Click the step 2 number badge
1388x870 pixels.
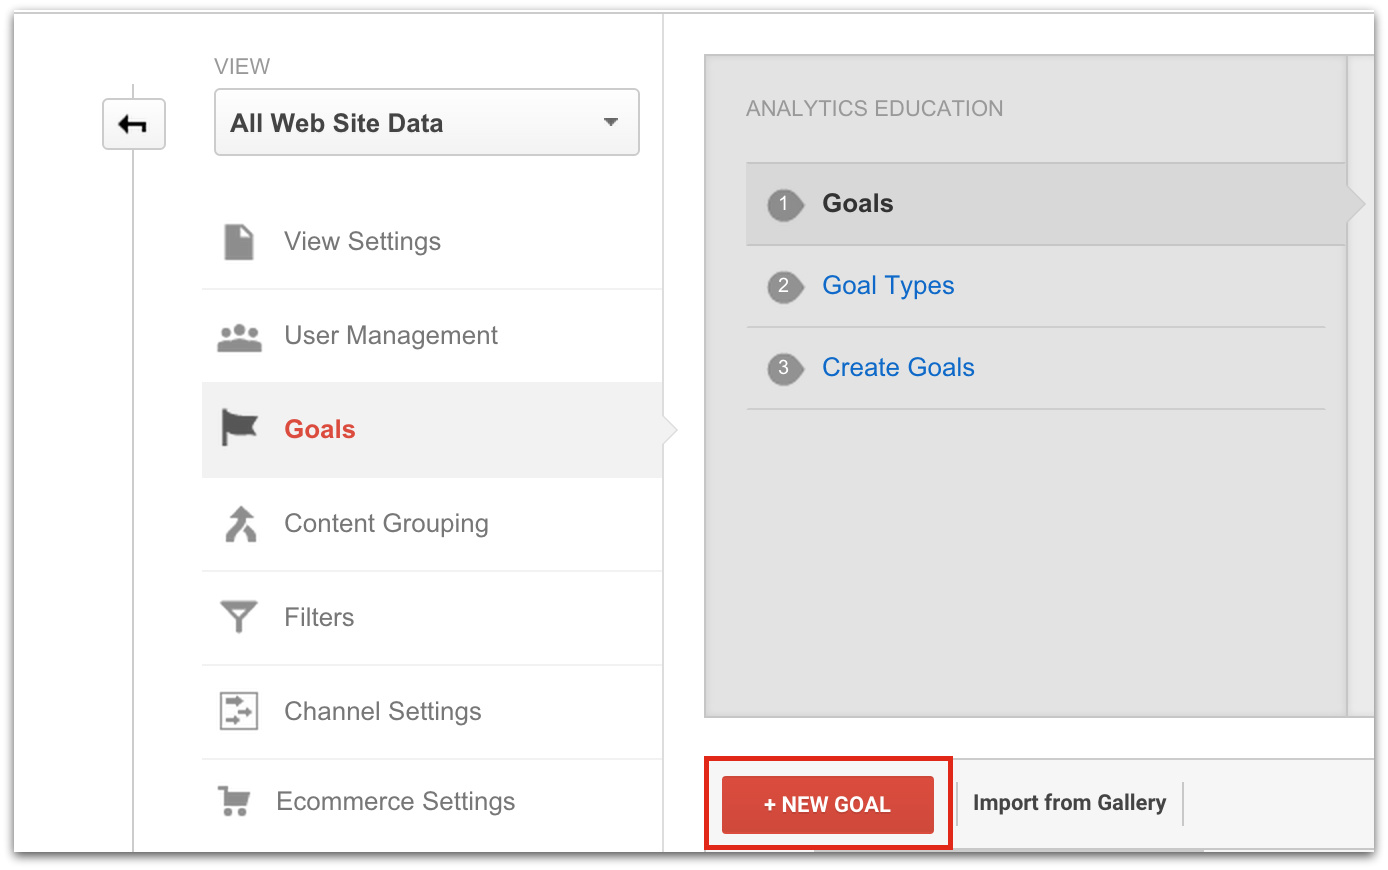784,286
